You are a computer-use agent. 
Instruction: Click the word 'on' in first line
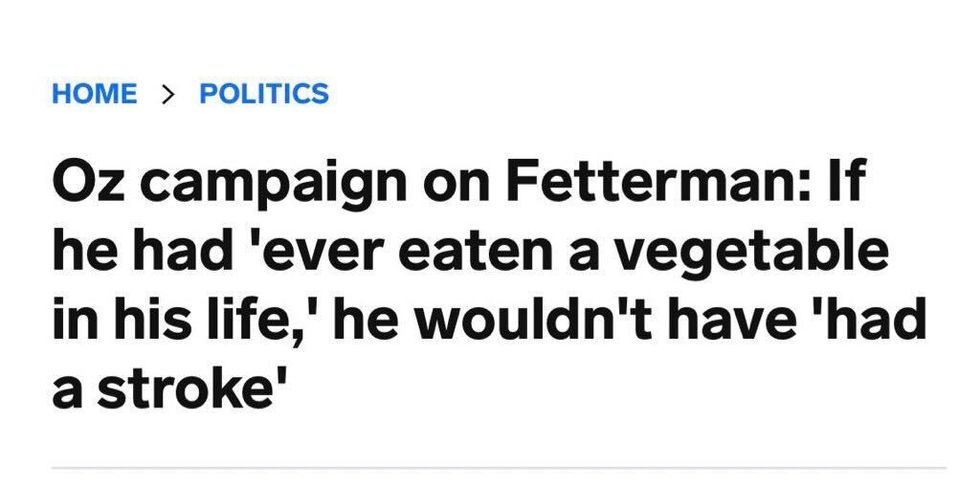tap(441, 186)
